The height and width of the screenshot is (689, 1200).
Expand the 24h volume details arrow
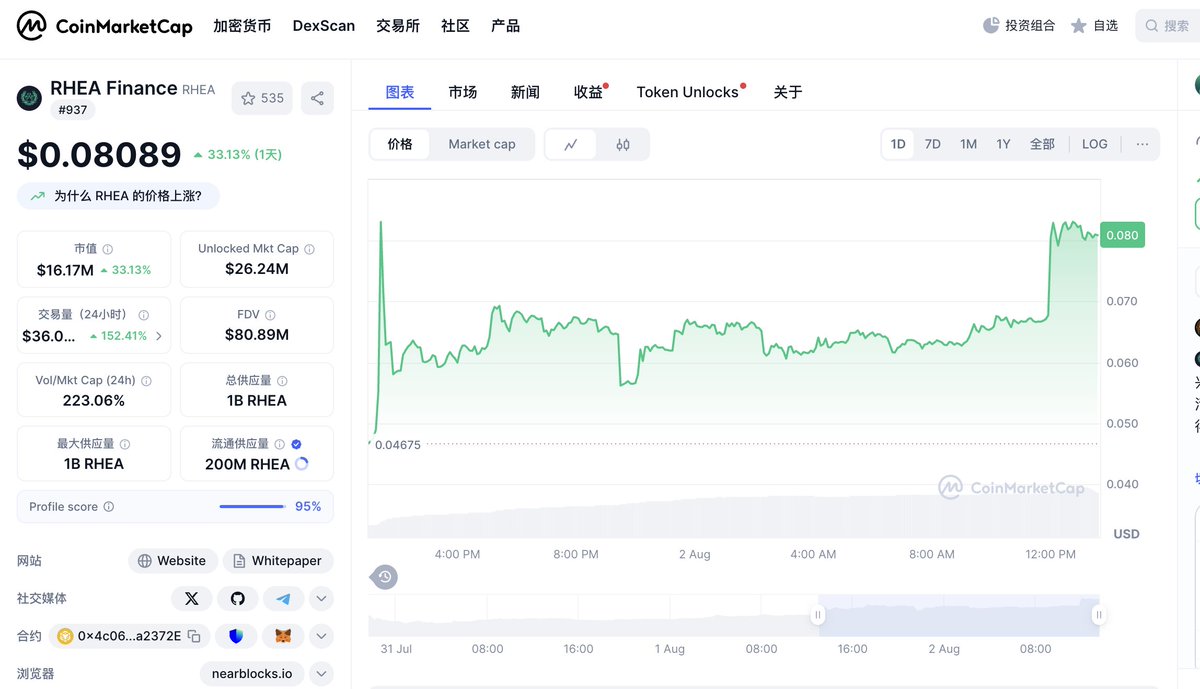pos(159,336)
